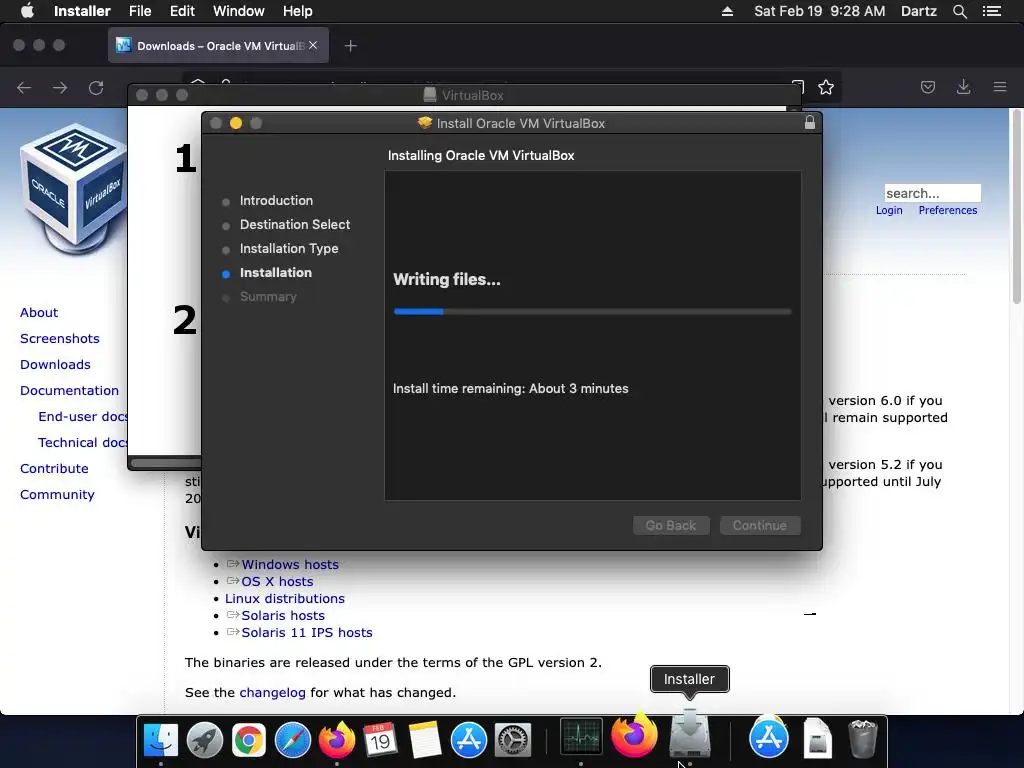
Task: Open Firefox hamburger application menu
Action: coord(1000,87)
